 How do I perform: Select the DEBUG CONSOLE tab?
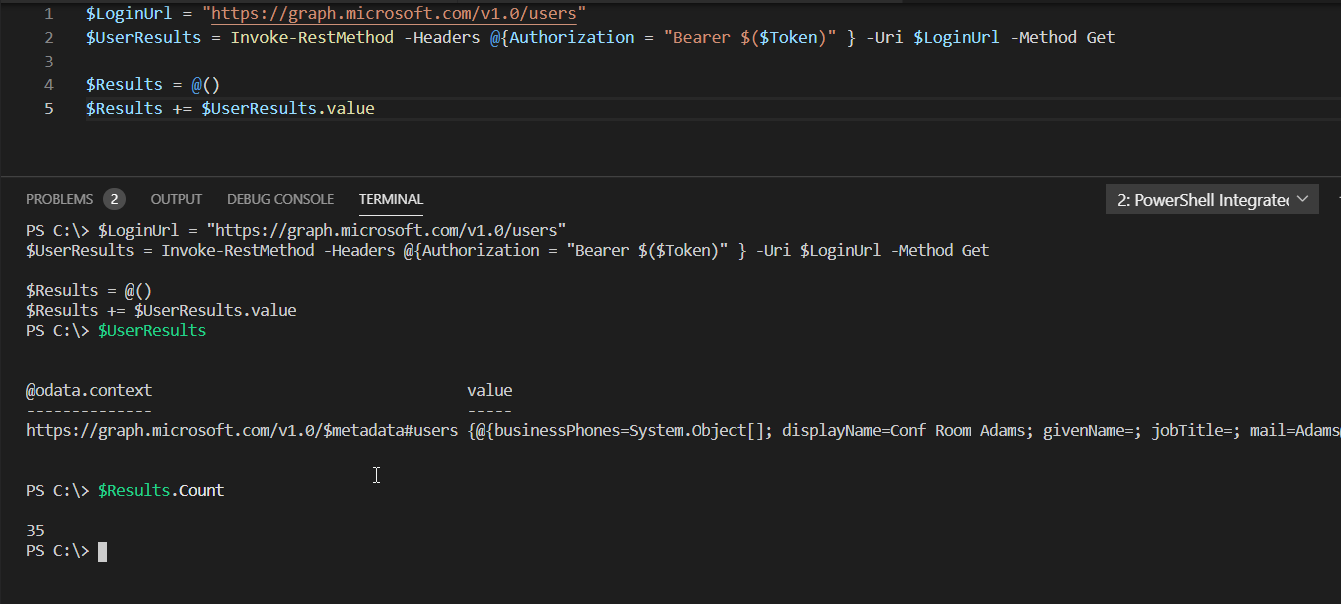pos(280,199)
